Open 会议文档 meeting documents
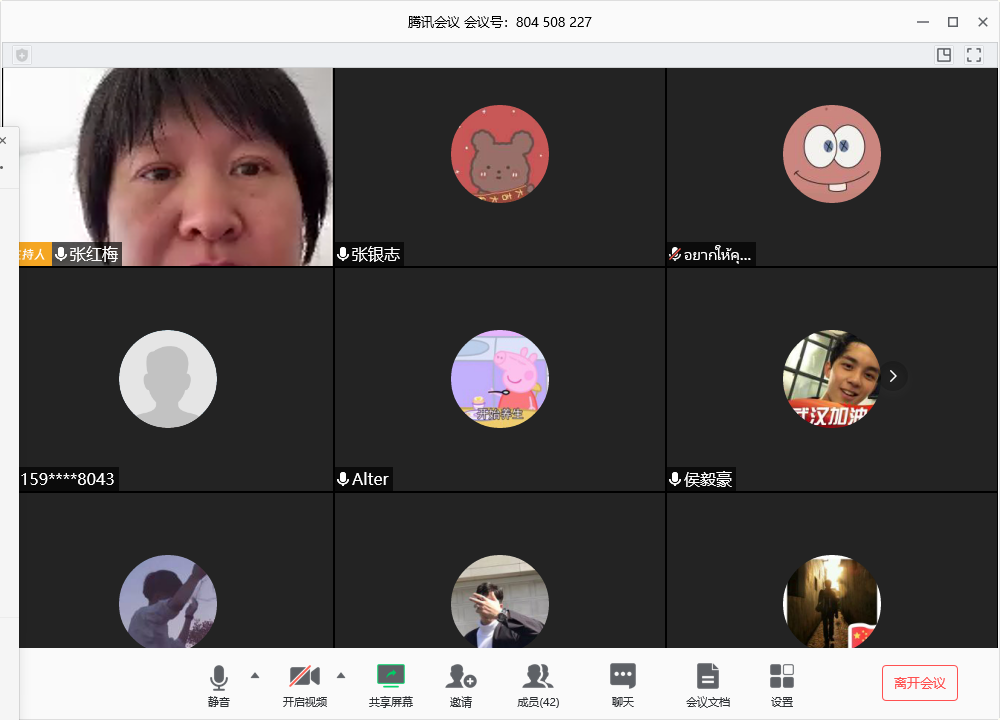The width and height of the screenshot is (1000, 720). click(x=707, y=684)
